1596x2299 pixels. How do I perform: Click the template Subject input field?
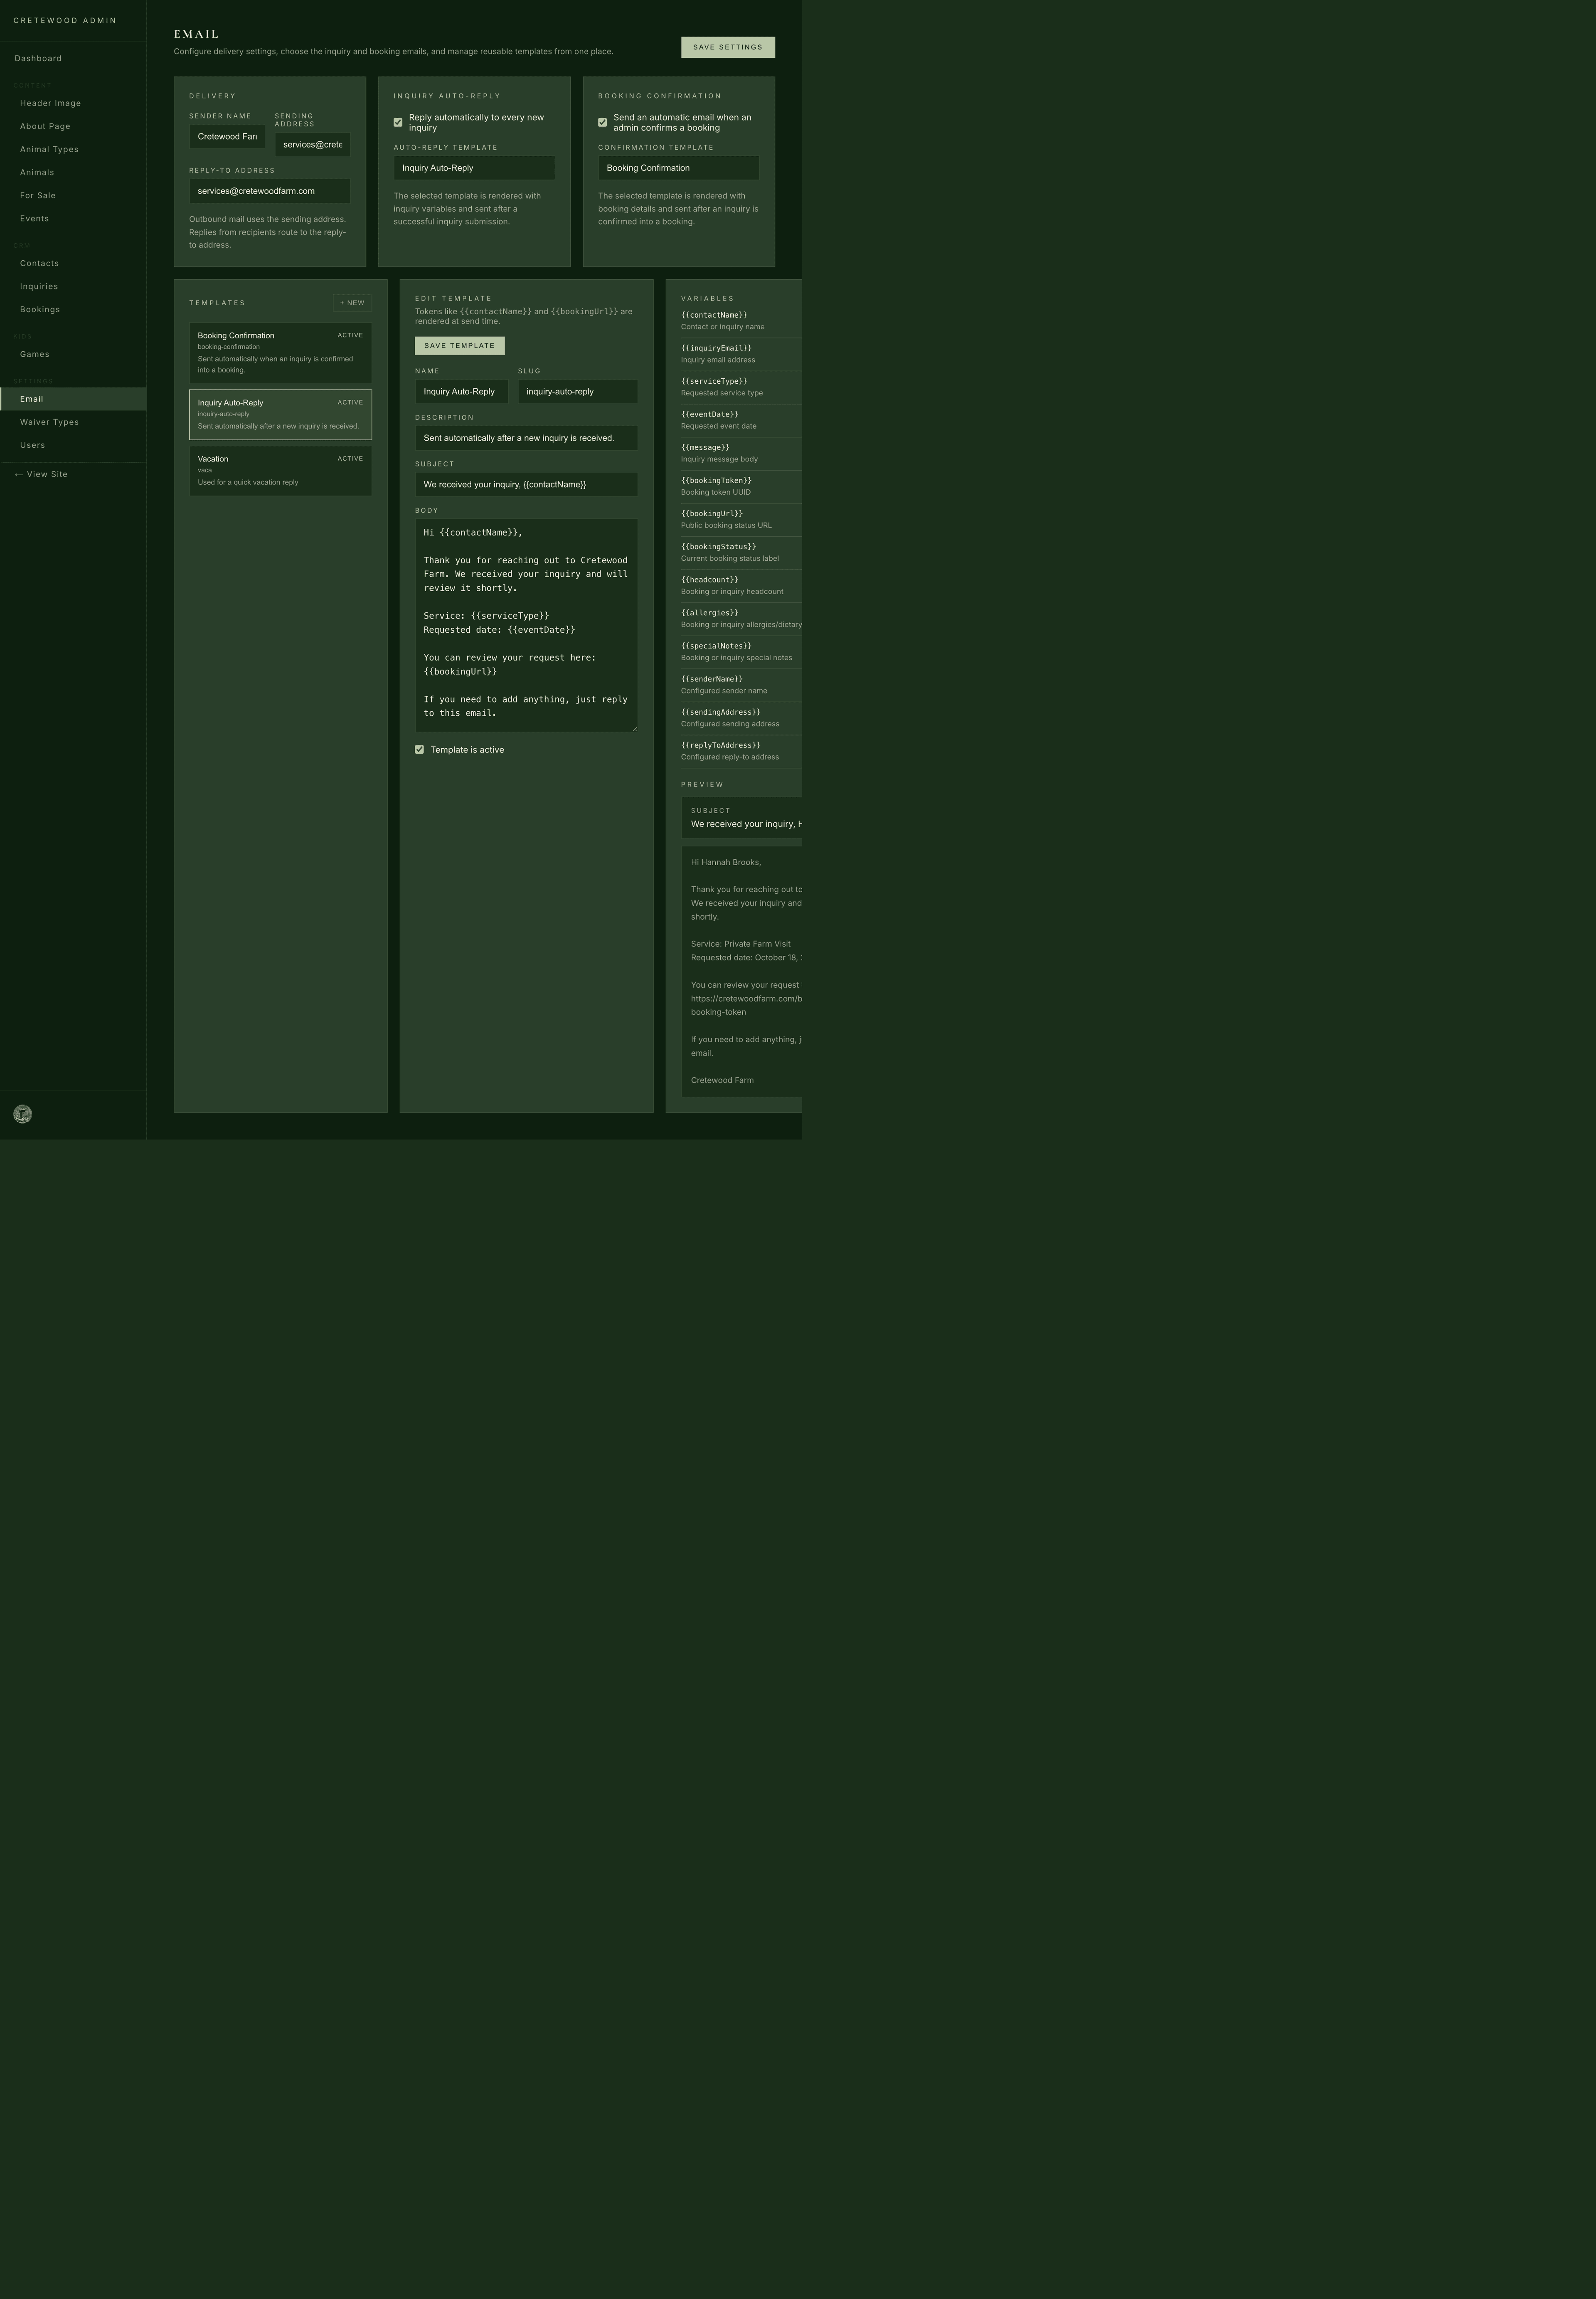(x=526, y=484)
